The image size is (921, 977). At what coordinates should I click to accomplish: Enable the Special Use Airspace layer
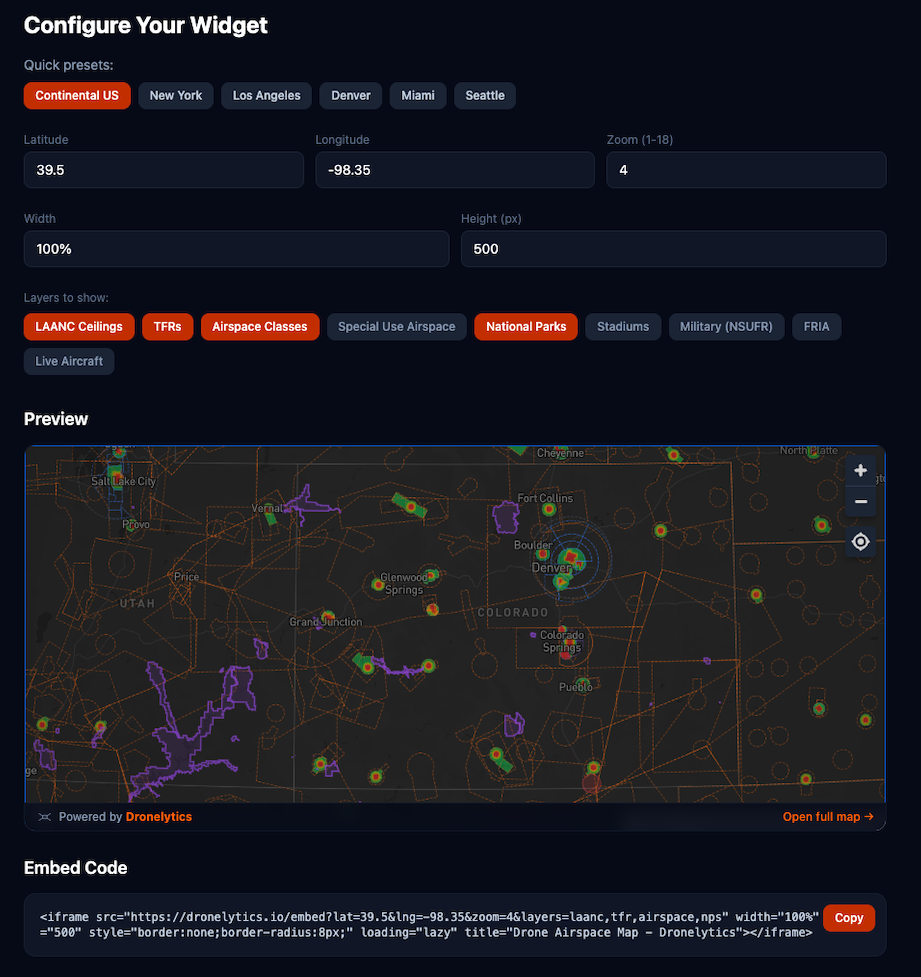pyautogui.click(x=397, y=326)
